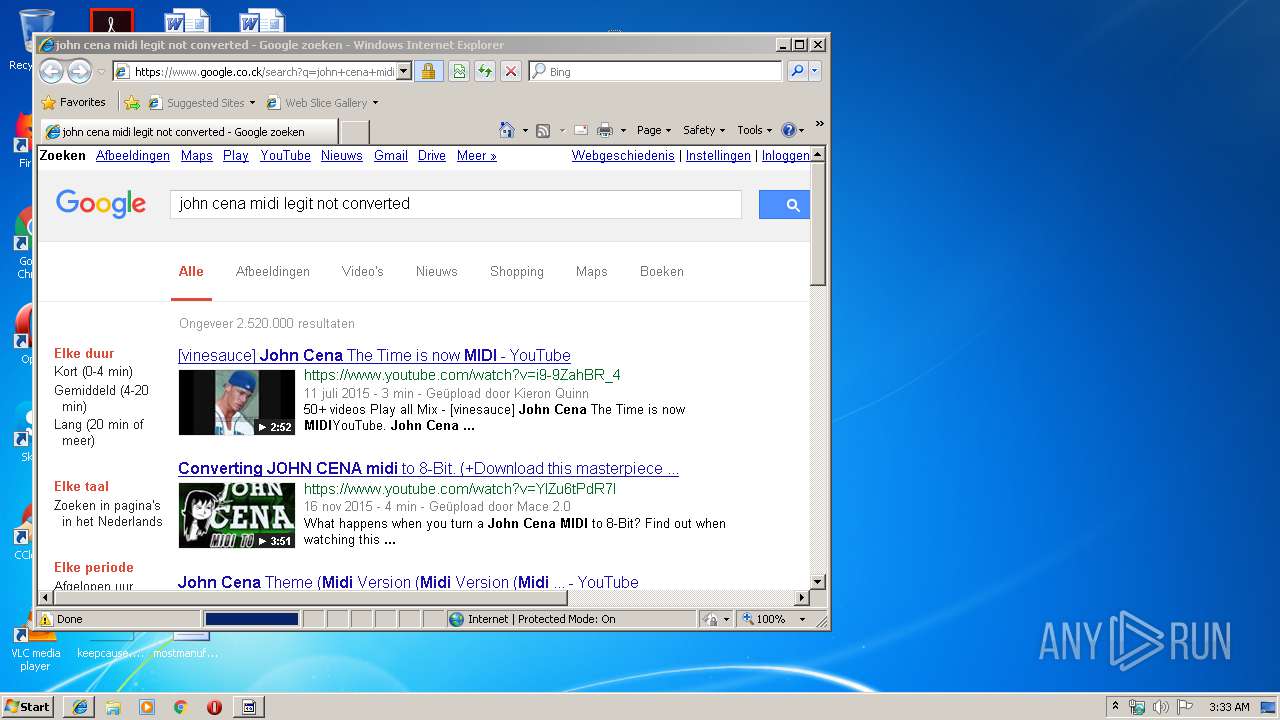The image size is (1280, 720).
Task: Click the Read Mail envelope icon
Action: point(580,130)
